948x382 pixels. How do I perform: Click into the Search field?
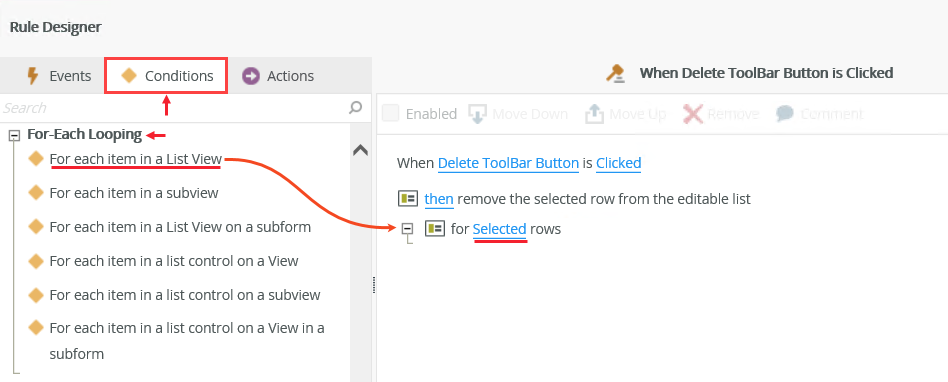pyautogui.click(x=173, y=108)
